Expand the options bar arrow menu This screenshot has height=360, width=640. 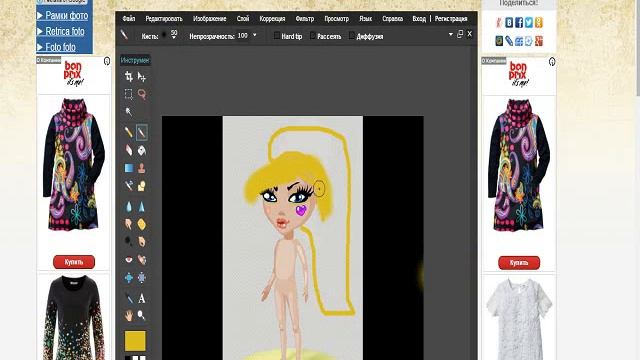pos(451,35)
